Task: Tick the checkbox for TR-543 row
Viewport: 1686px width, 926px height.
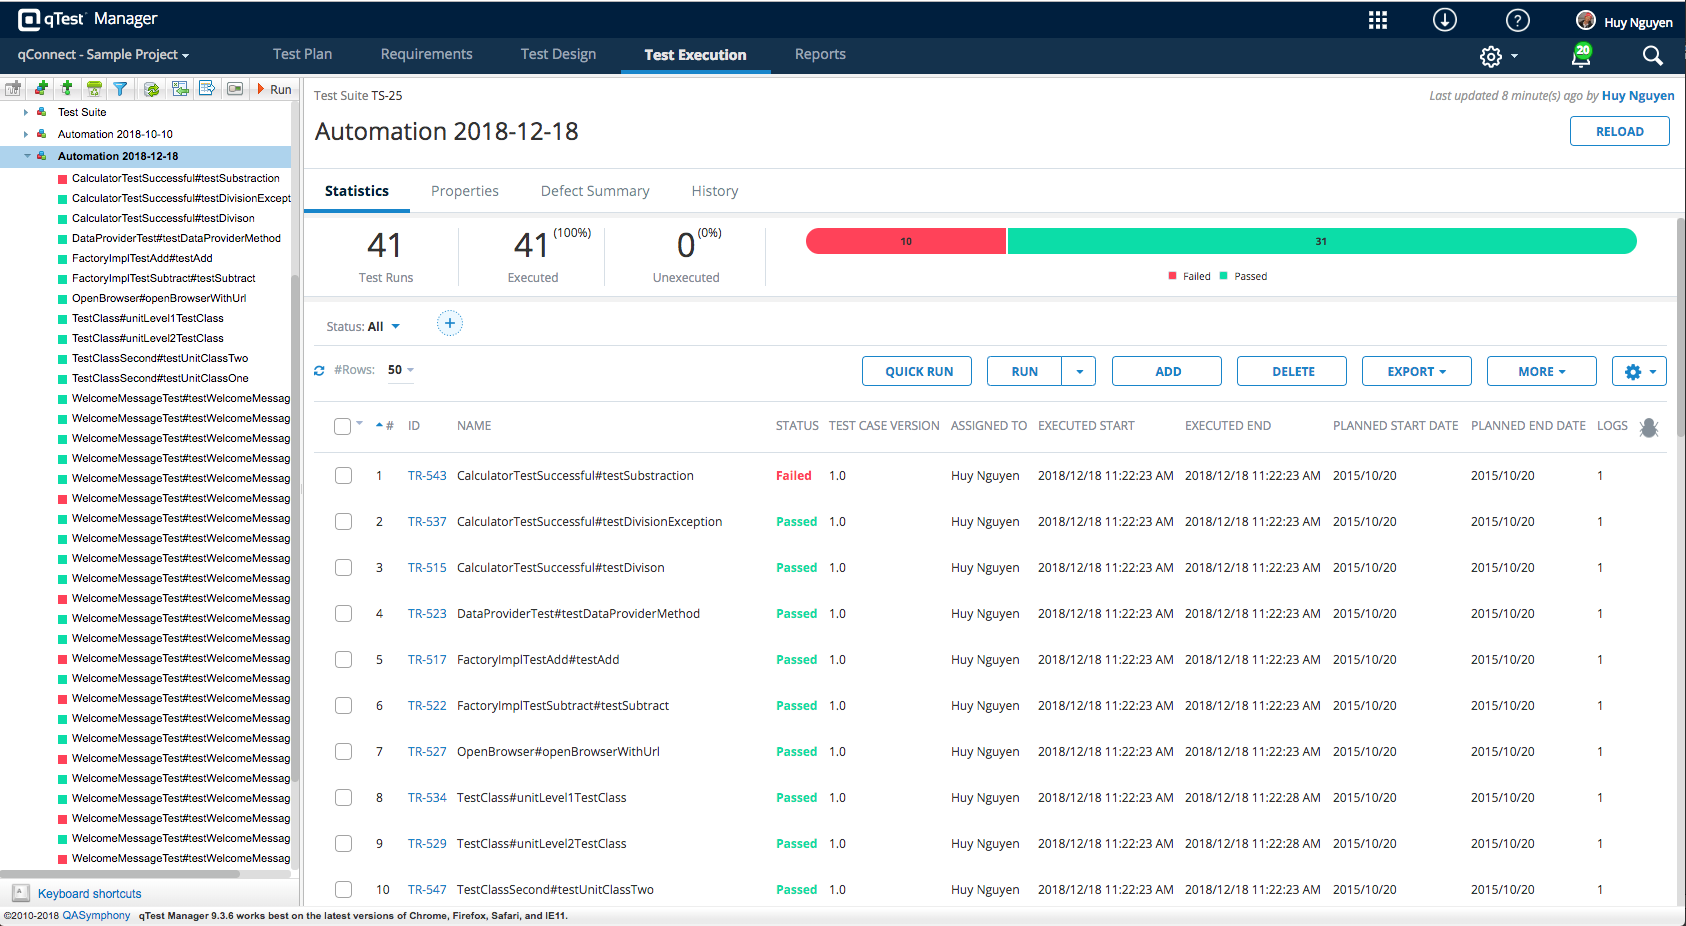Action: (x=343, y=476)
